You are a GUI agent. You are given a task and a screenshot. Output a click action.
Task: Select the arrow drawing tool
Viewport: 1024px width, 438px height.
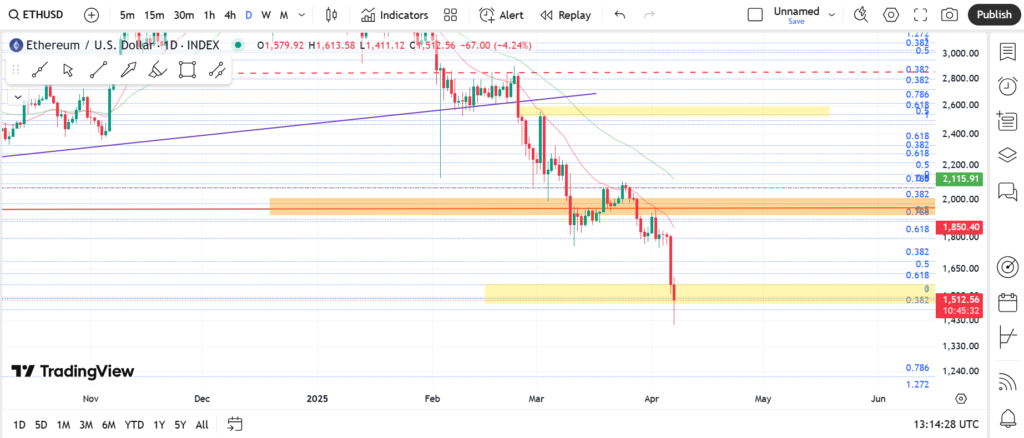[128, 69]
